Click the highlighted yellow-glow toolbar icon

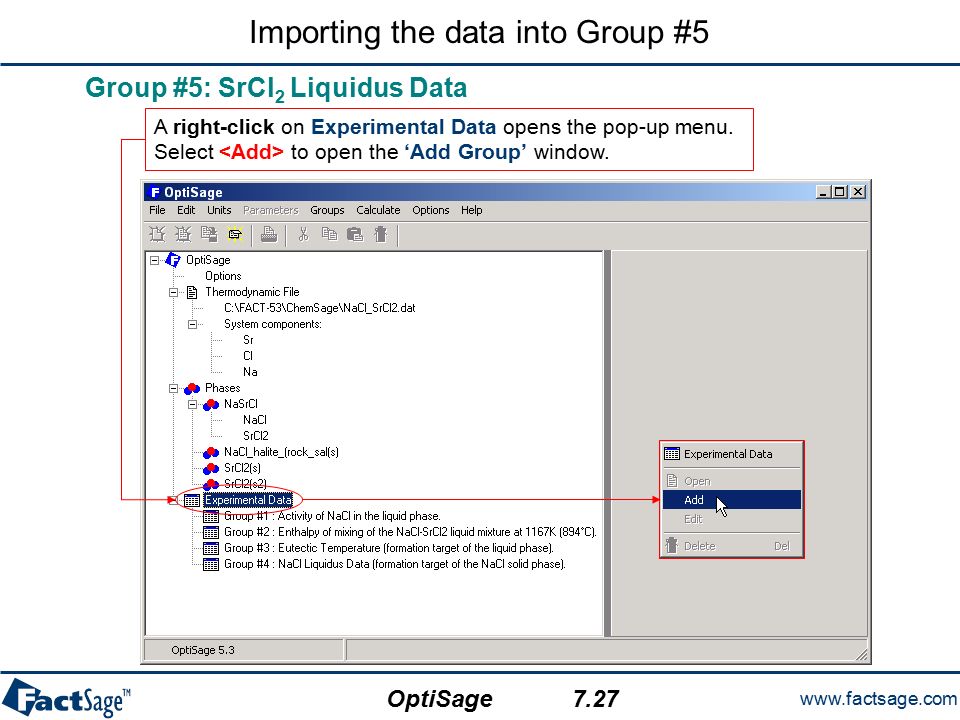235,234
